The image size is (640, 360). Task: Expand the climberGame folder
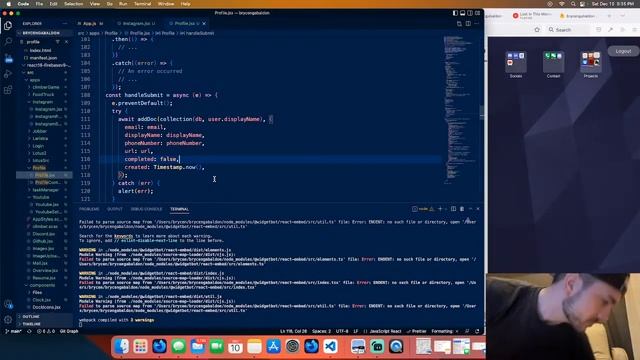pyautogui.click(x=46, y=87)
